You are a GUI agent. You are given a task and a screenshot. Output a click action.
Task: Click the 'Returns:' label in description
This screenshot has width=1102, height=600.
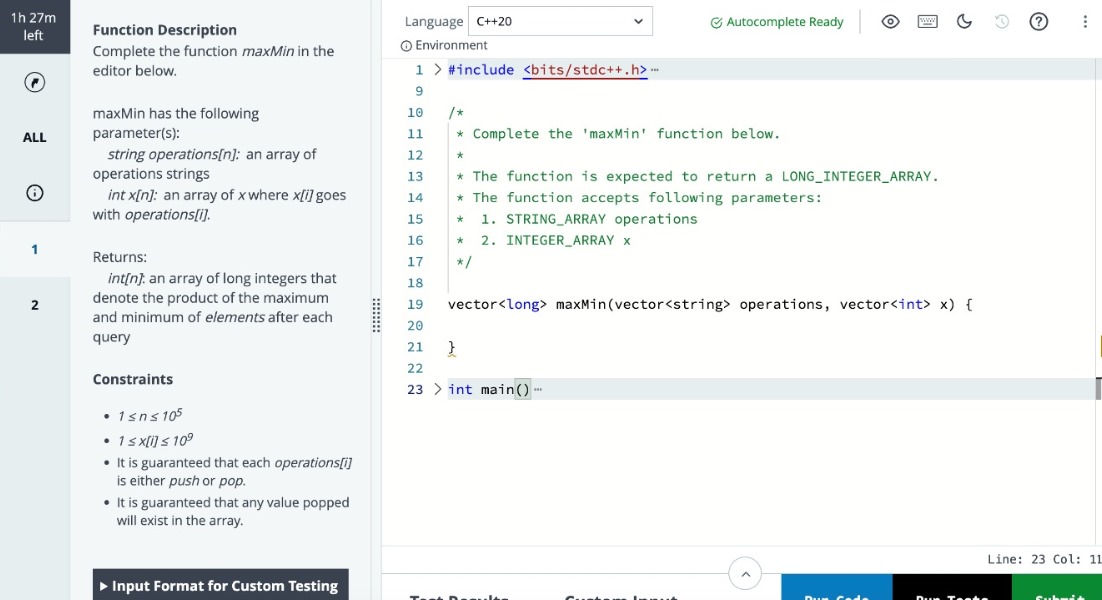click(119, 257)
